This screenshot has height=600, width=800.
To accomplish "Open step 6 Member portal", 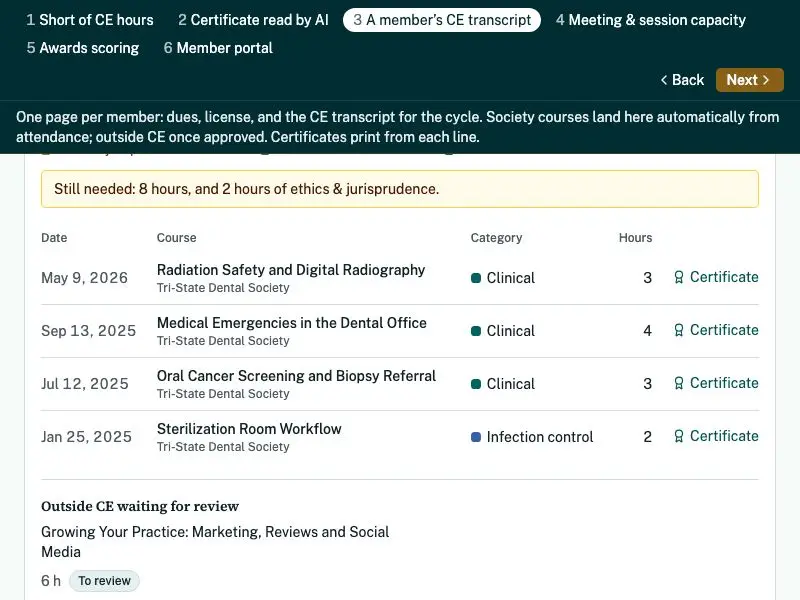I will click(218, 48).
